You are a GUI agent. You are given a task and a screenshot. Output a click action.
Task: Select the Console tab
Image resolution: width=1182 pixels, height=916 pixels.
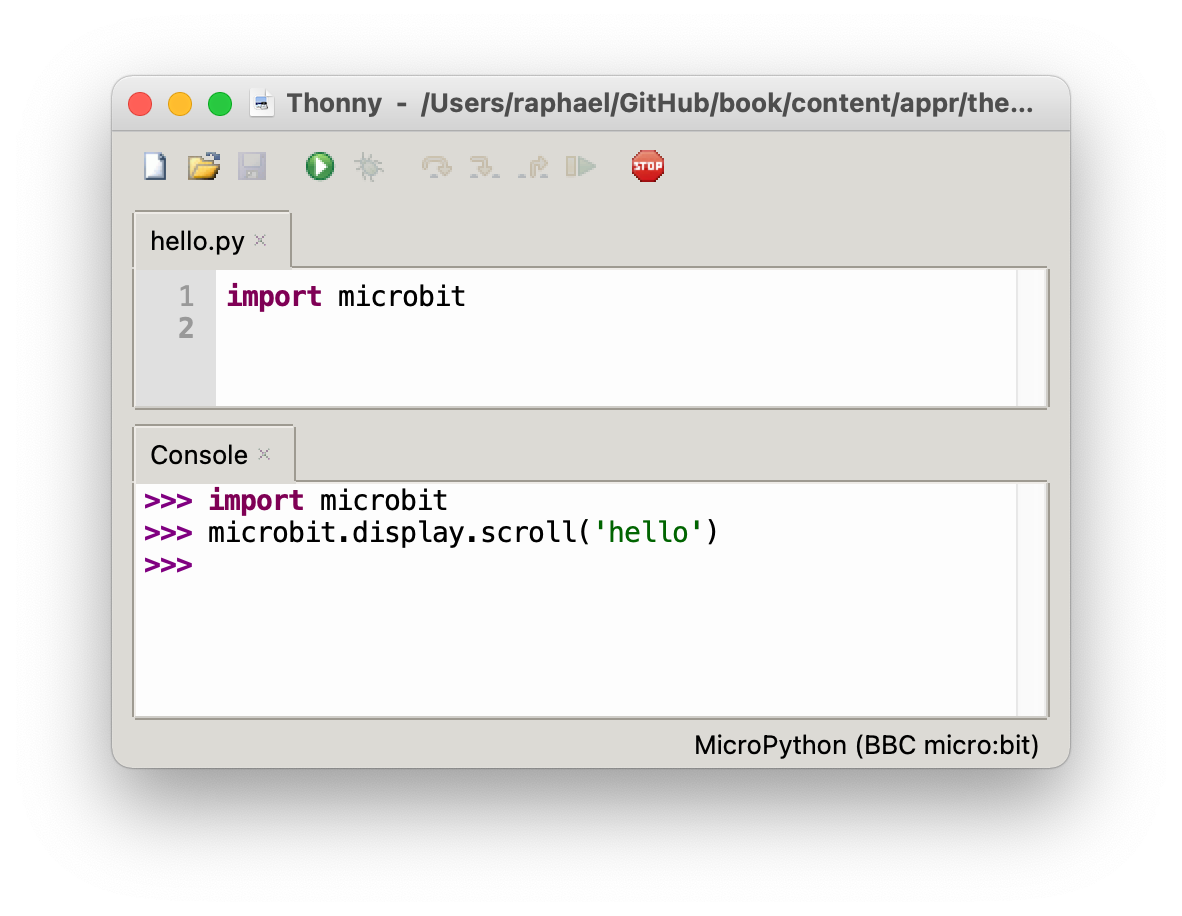click(x=198, y=455)
